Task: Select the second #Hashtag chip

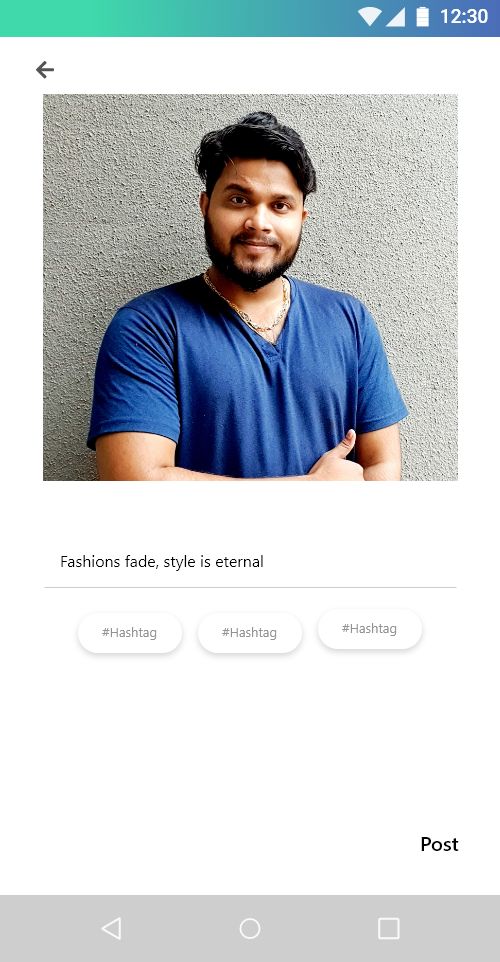Action: coord(250,633)
